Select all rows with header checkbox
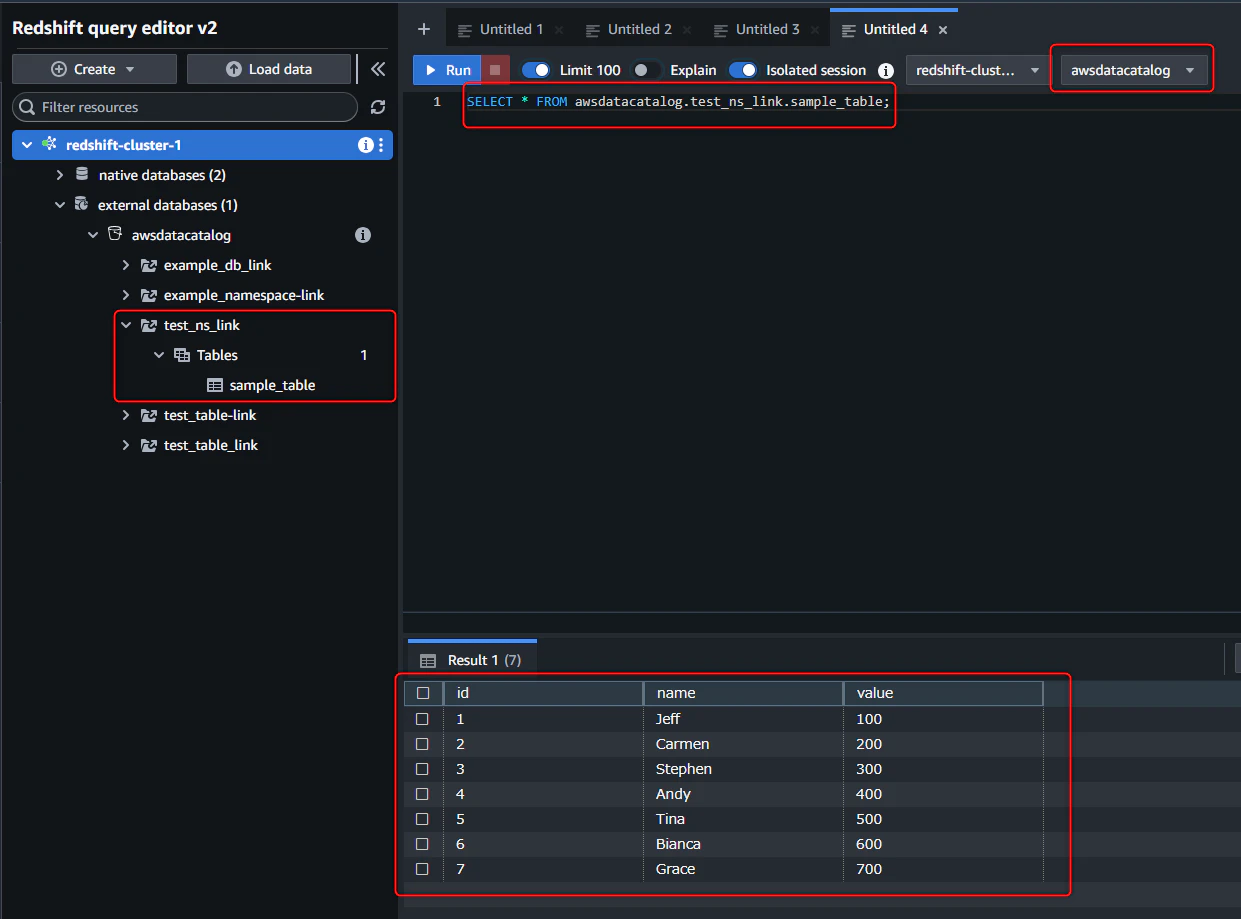 pos(423,693)
